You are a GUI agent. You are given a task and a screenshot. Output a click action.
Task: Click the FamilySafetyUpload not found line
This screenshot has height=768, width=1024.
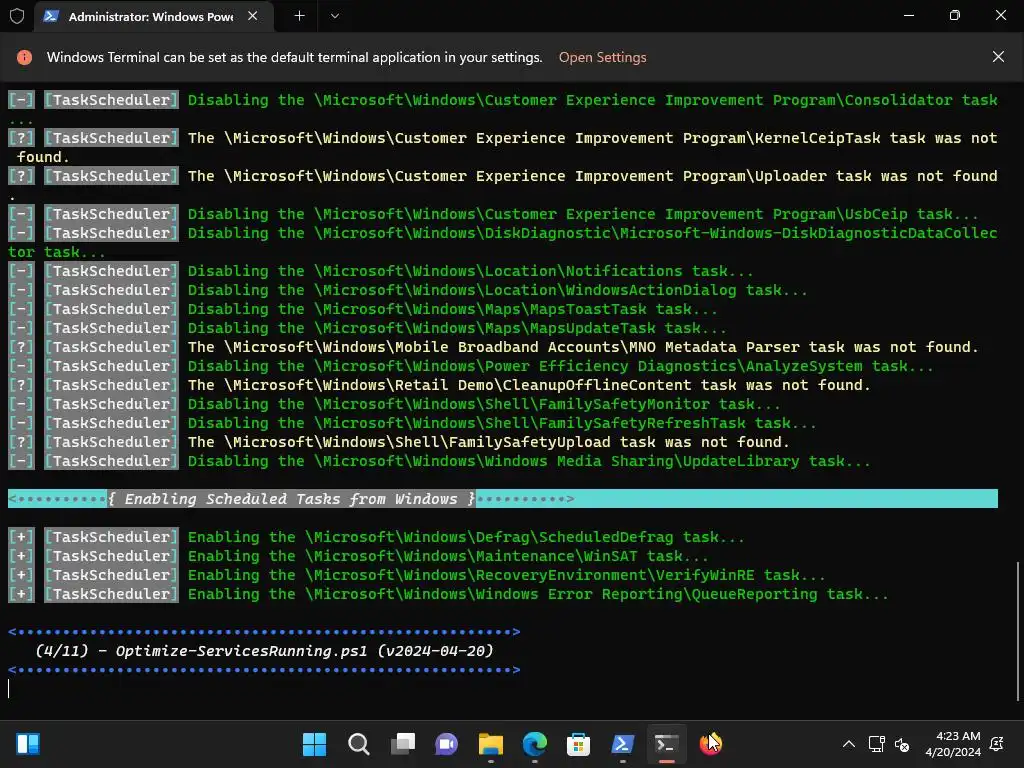point(399,442)
